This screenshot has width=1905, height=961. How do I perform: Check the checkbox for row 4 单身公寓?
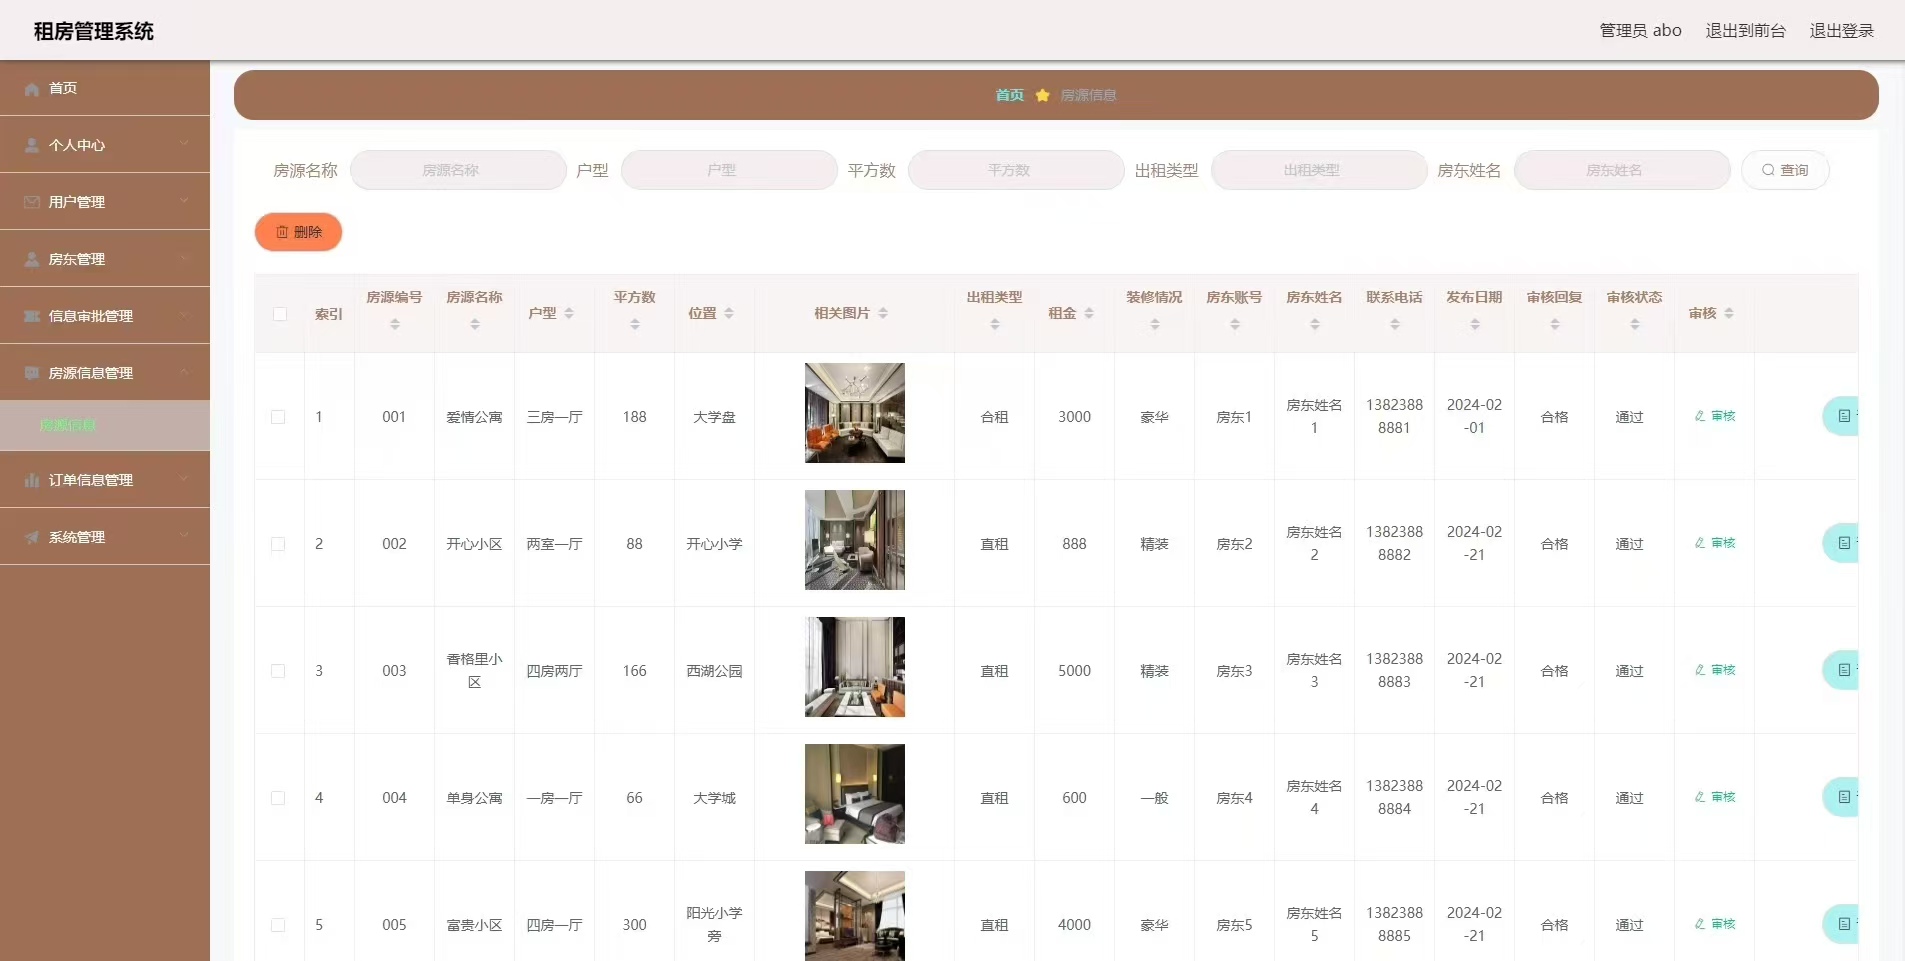pos(278,798)
